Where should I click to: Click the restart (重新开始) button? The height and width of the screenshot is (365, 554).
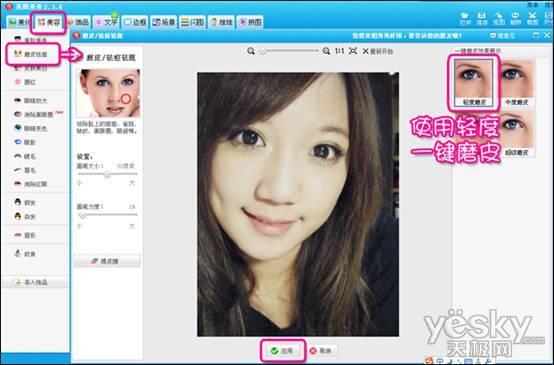click(x=378, y=51)
